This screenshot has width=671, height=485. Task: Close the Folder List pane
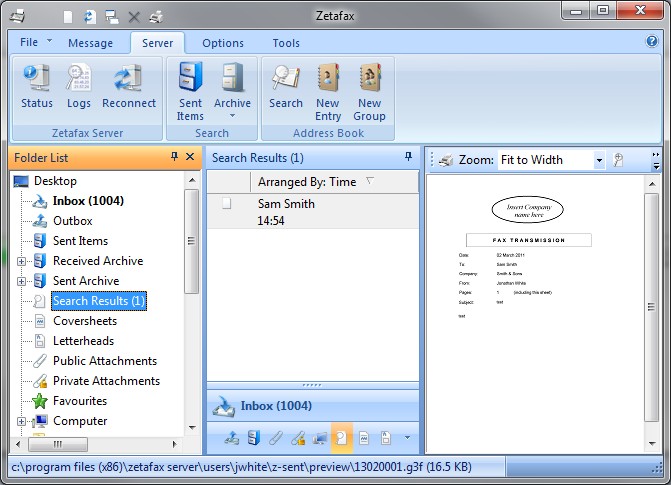click(x=190, y=157)
